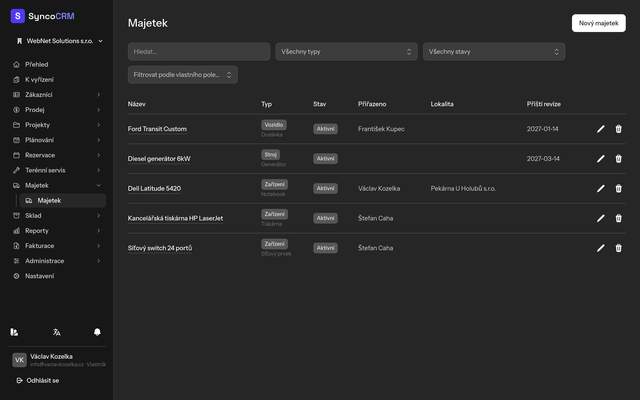Viewport: 640px width, 400px height.
Task: Open Dell Latitude 5420 link
Action: point(154,189)
